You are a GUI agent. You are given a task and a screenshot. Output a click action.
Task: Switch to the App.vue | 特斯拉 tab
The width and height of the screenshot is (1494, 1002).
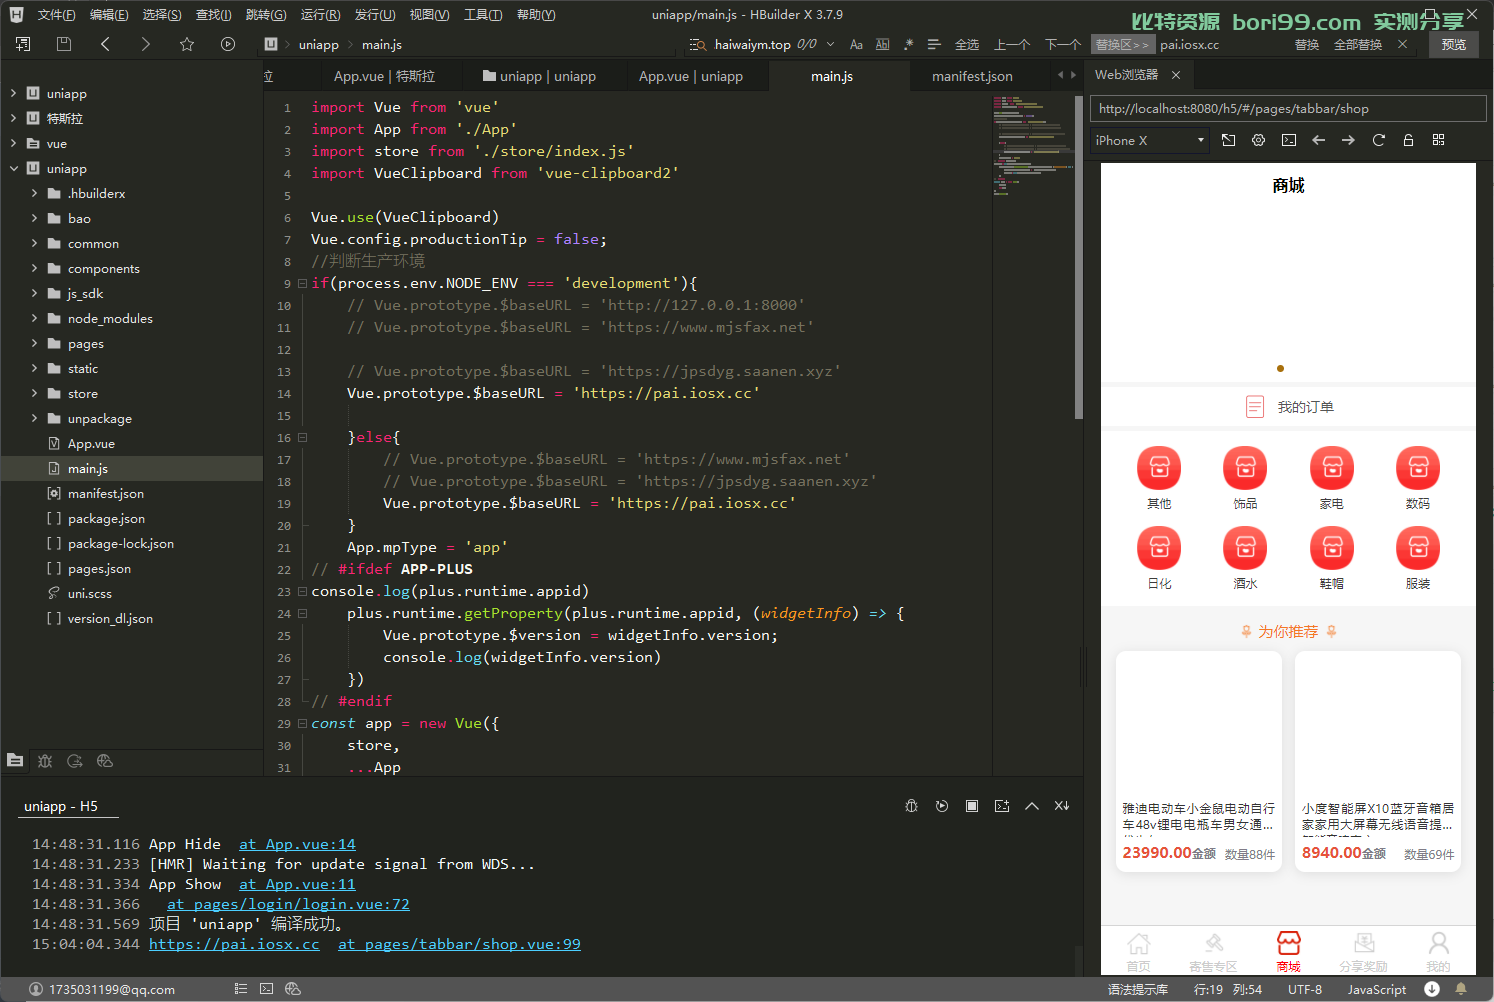(384, 76)
